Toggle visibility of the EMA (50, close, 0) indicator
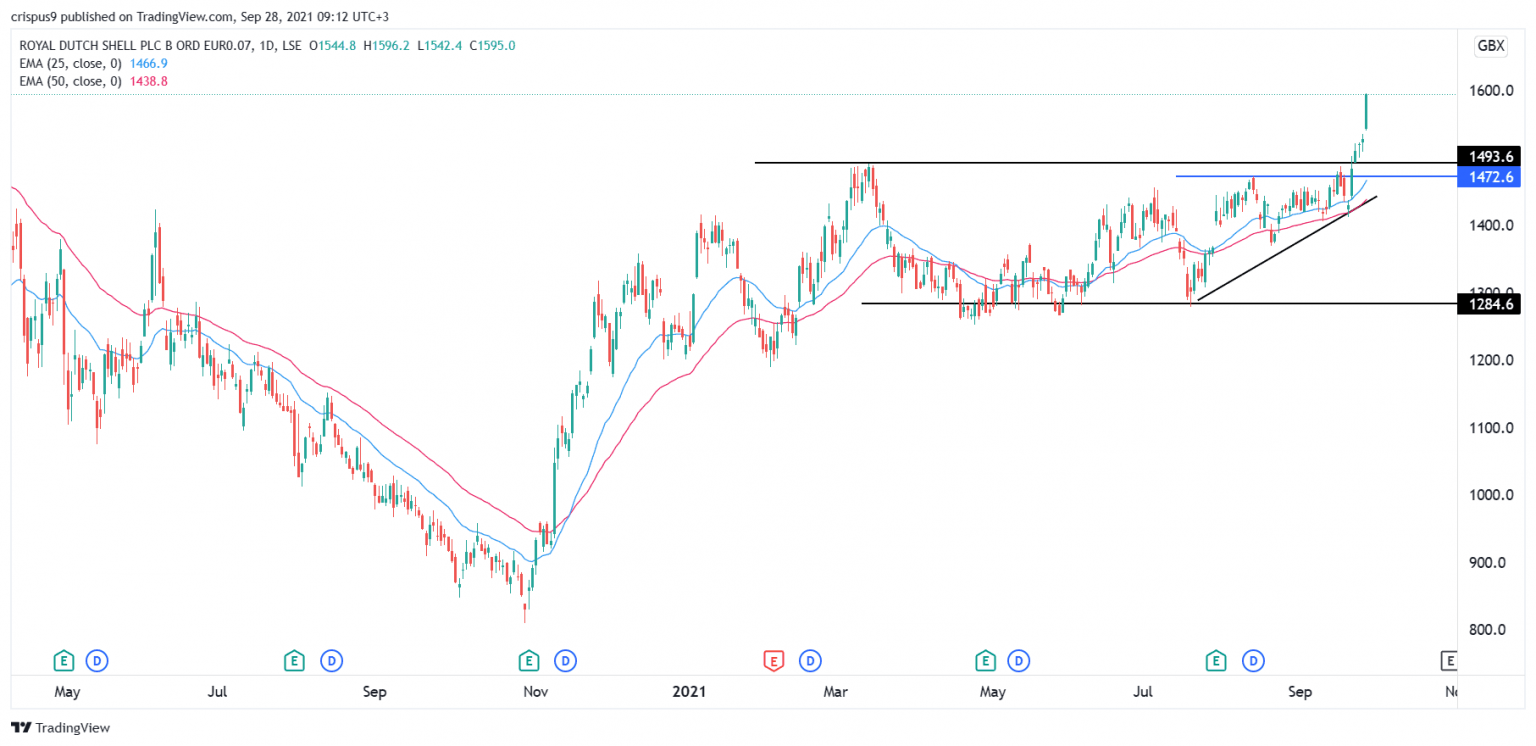 pyautogui.click(x=75, y=81)
